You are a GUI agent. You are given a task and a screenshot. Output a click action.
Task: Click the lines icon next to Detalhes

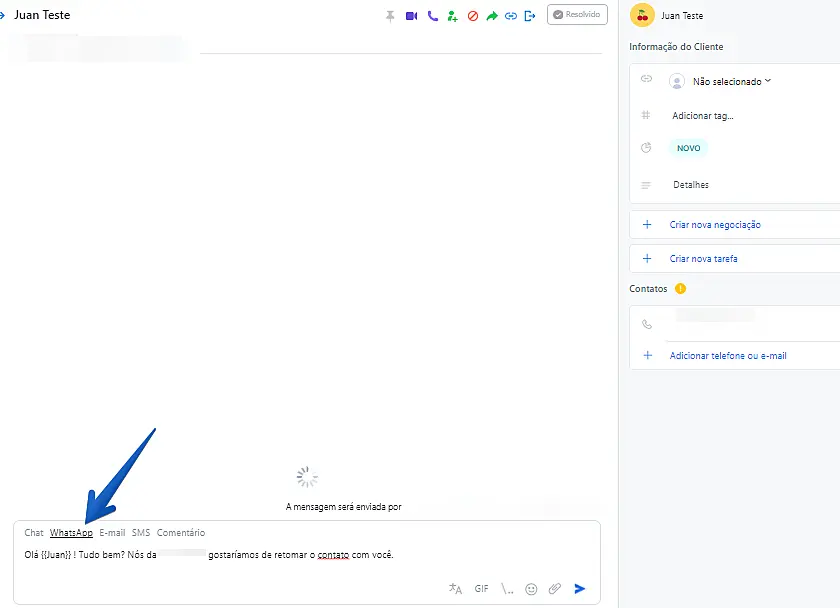(646, 185)
